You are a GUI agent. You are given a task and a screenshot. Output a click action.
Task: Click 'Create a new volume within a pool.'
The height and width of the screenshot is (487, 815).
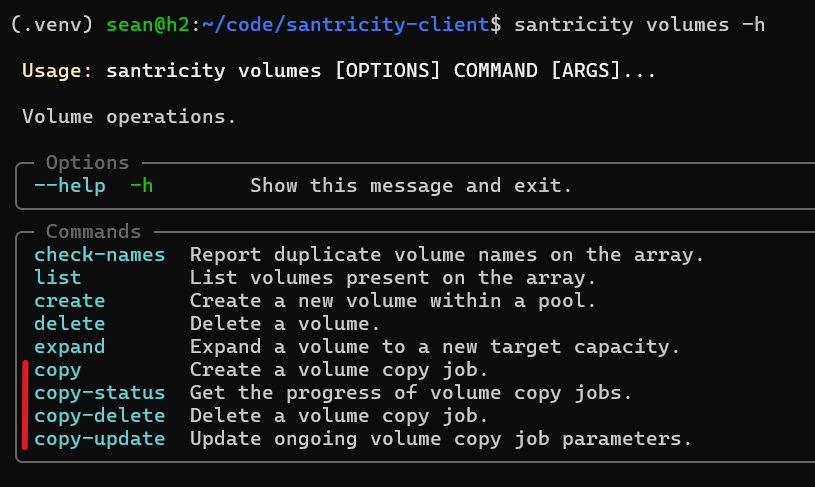(392, 300)
